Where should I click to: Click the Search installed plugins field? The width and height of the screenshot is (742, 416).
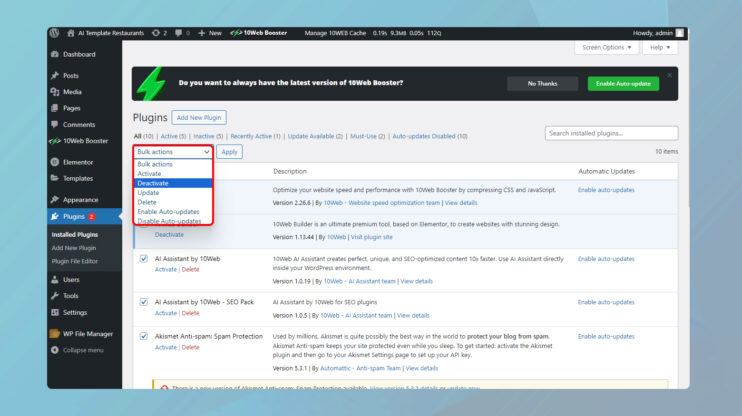pos(611,133)
